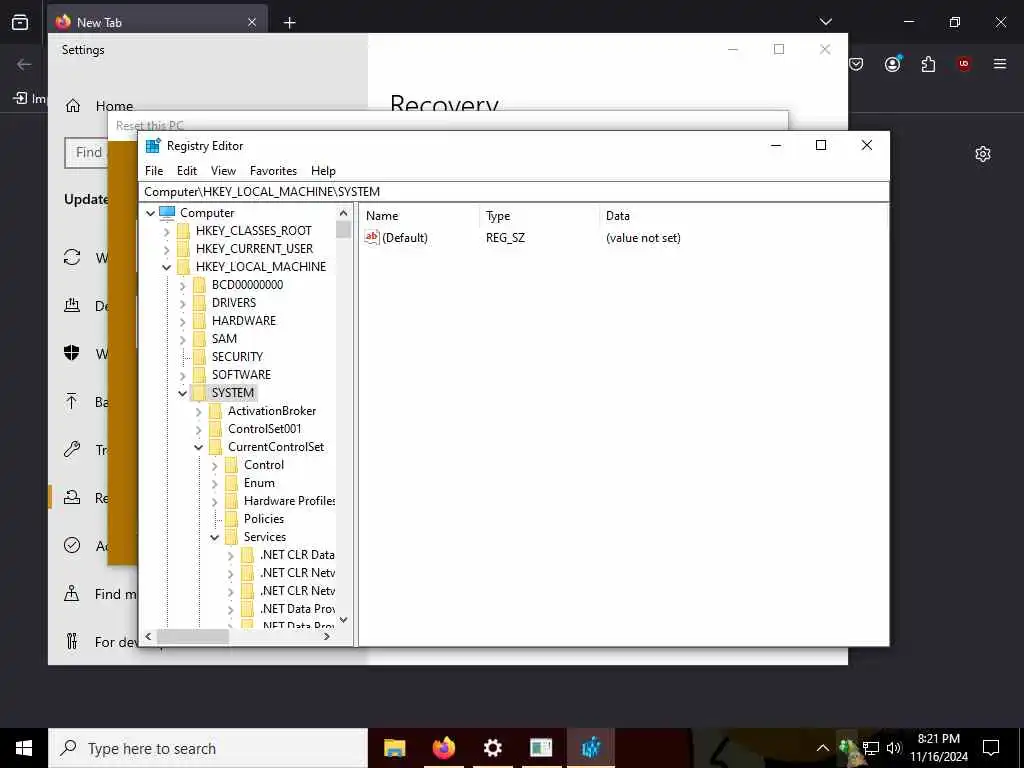Select the Policies key folder icon

click(x=232, y=519)
